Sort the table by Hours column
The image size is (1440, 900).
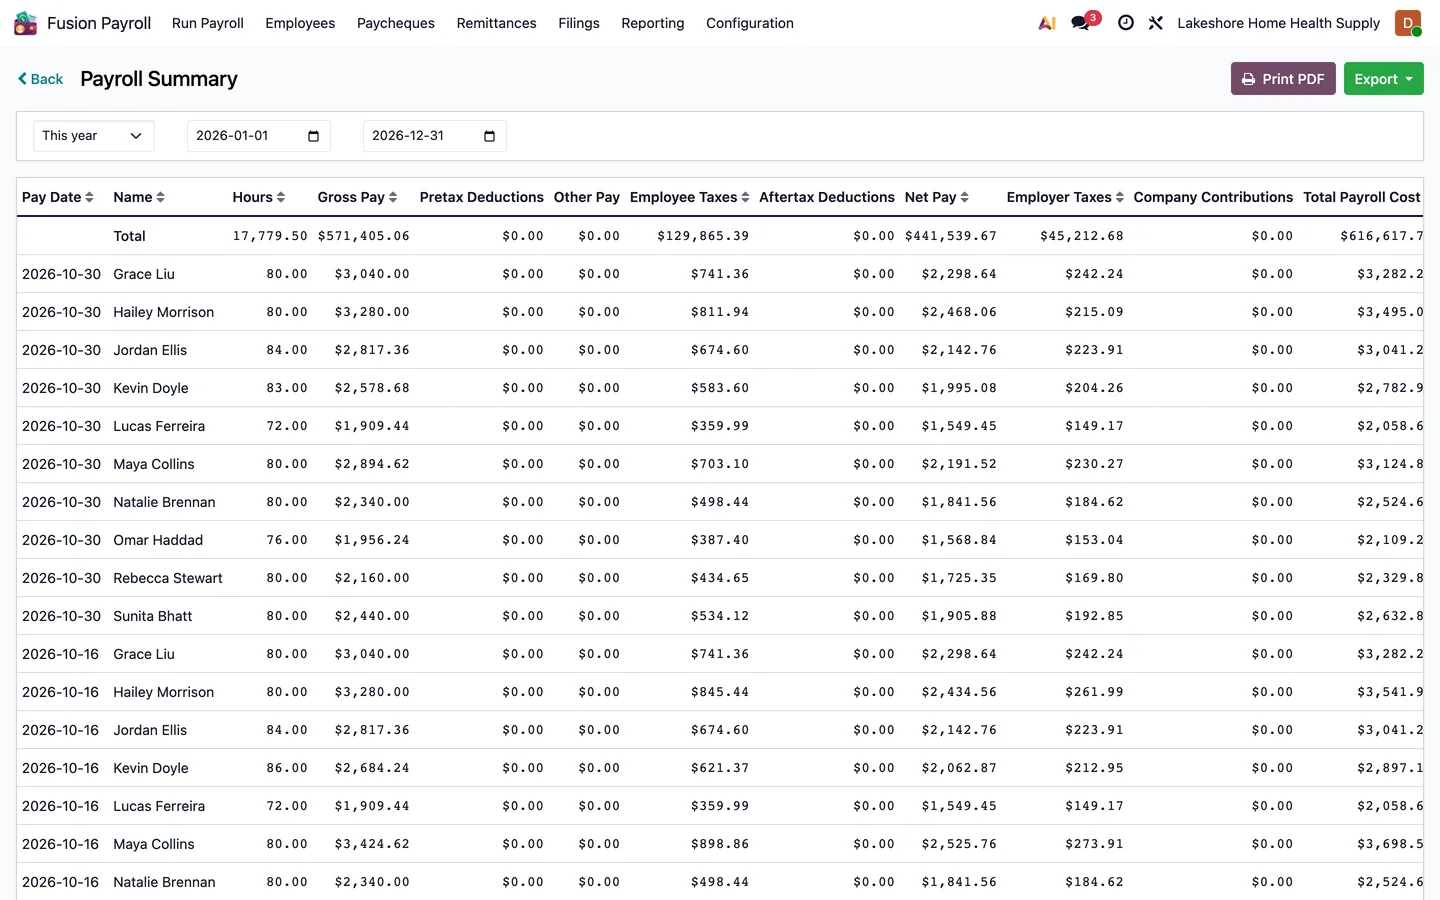click(259, 197)
